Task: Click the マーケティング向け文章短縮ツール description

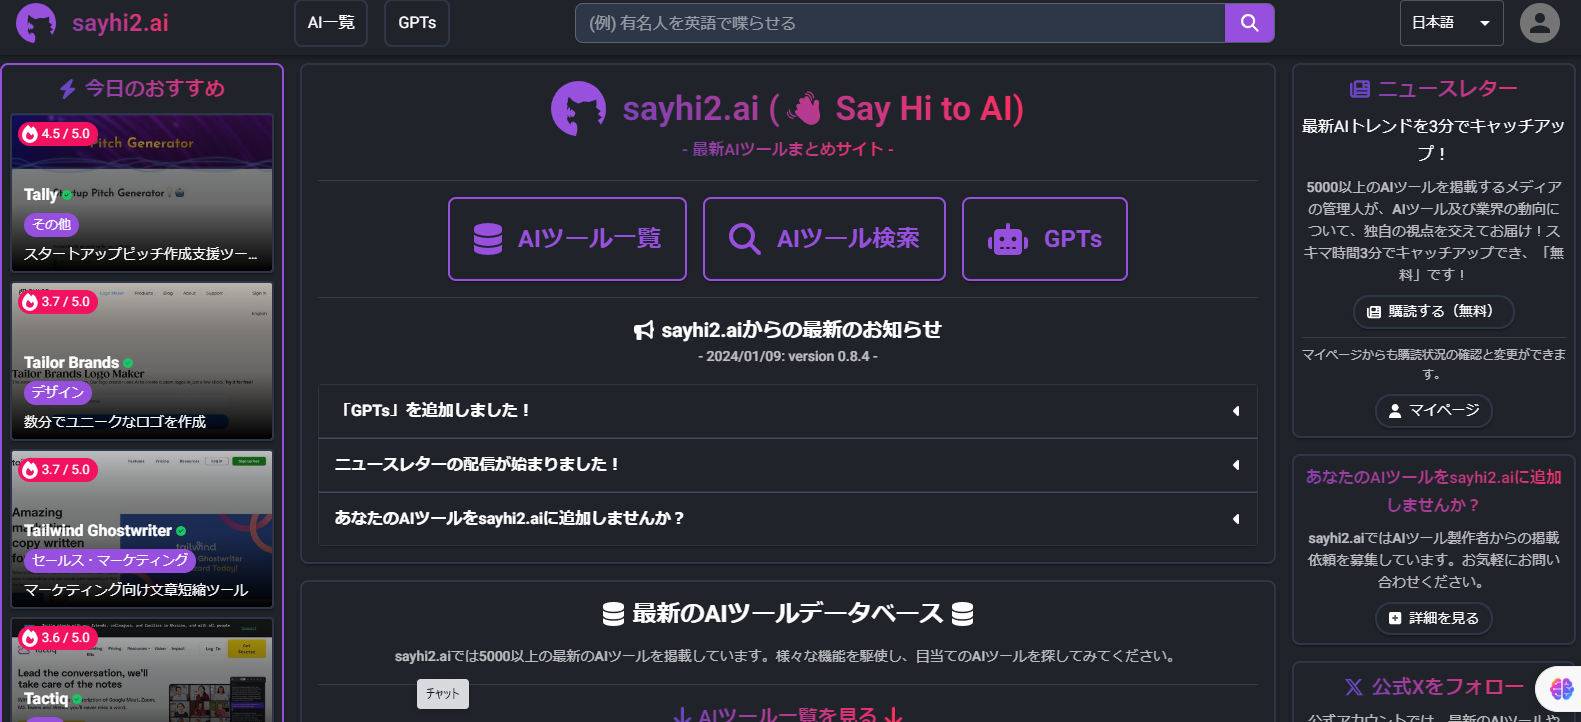Action: coord(136,590)
